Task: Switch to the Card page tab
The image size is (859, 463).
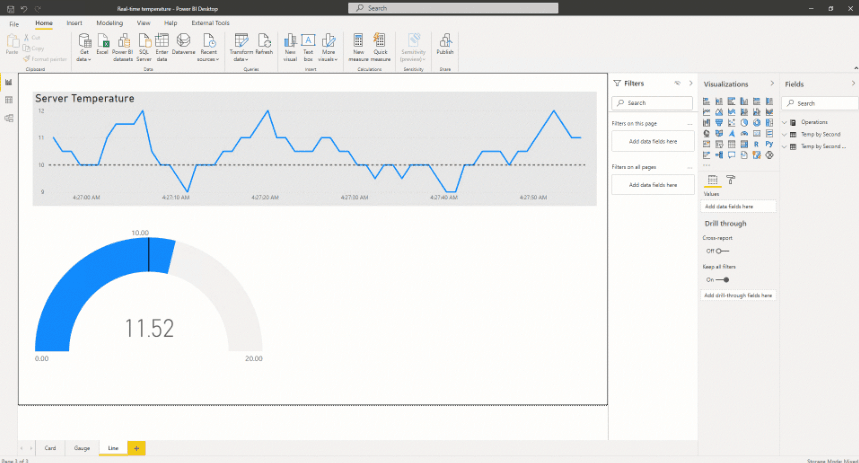Action: tap(50, 448)
